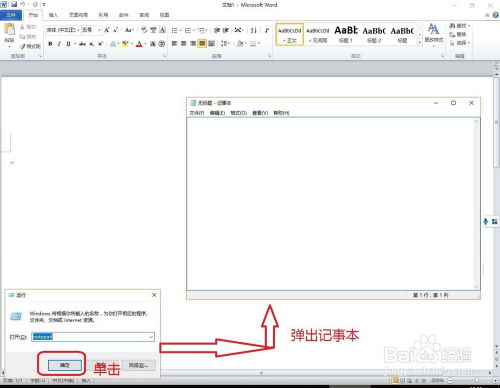Click the Grow Font icon in Word
Screen dimensions: 500x388
click(x=107, y=30)
